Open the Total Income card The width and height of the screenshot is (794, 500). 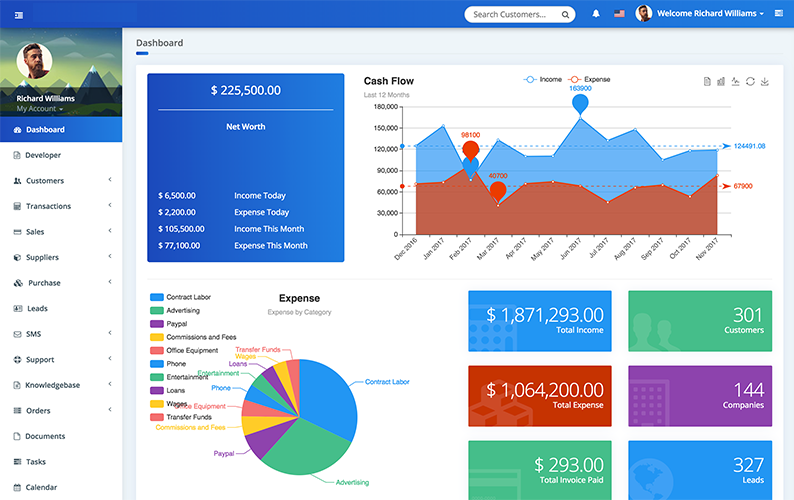[540, 321]
